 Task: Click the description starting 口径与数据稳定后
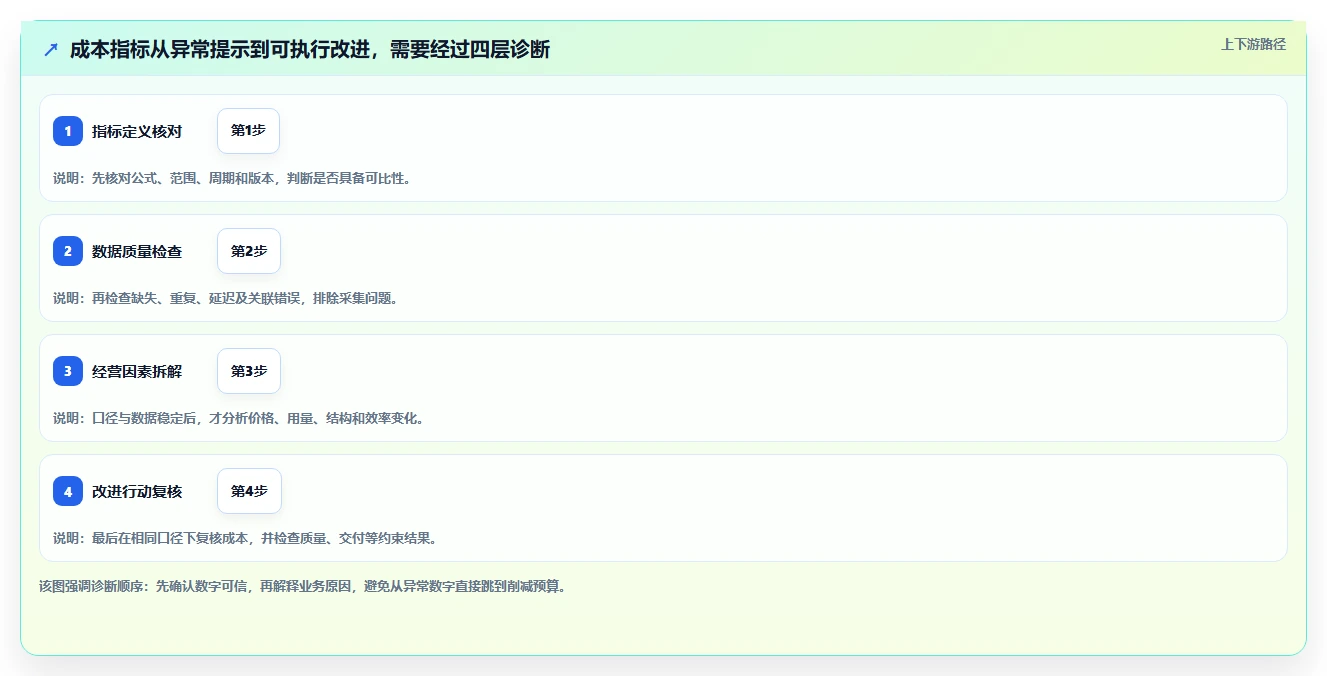(239, 418)
